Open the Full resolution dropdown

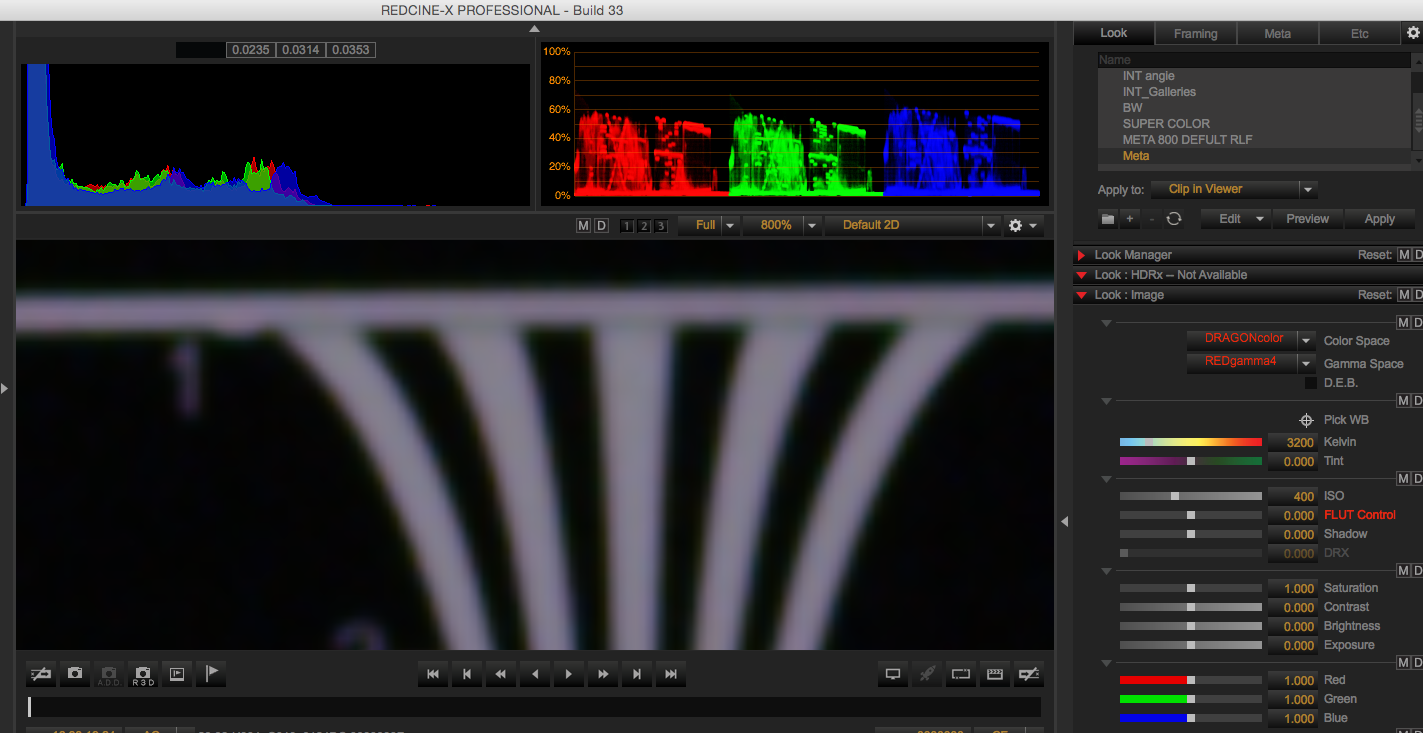pyautogui.click(x=709, y=225)
